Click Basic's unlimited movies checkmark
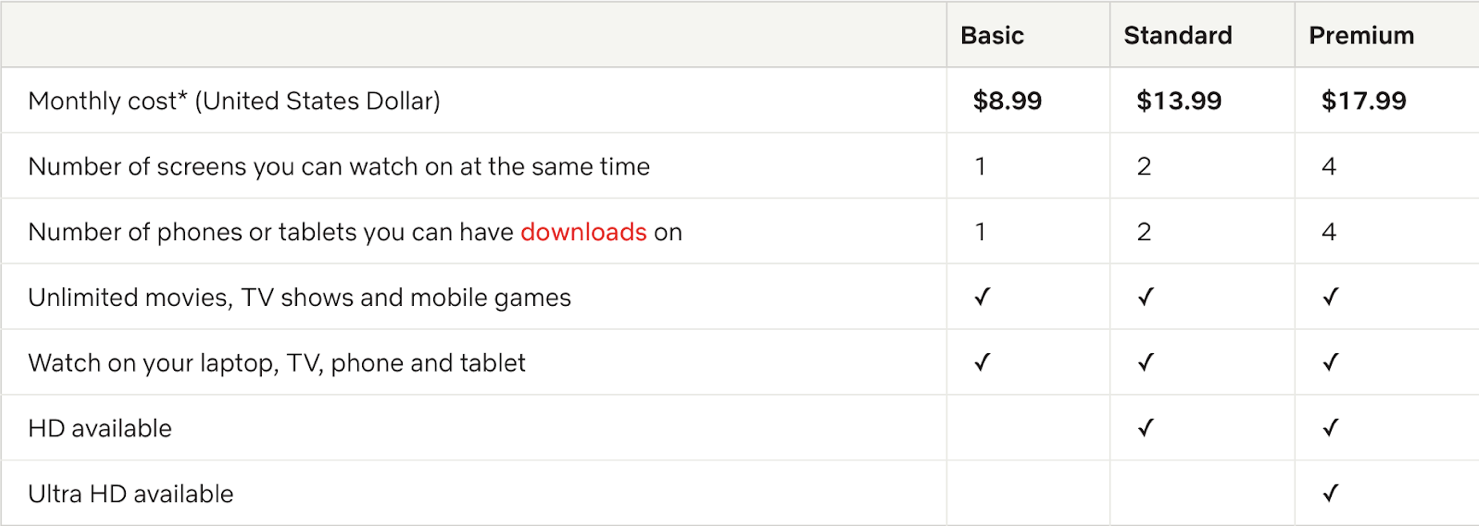 coord(981,297)
